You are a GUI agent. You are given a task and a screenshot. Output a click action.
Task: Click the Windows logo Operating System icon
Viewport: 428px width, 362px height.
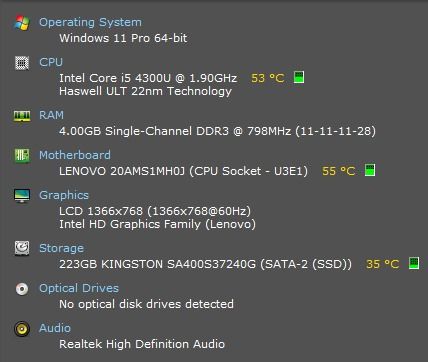22,23
